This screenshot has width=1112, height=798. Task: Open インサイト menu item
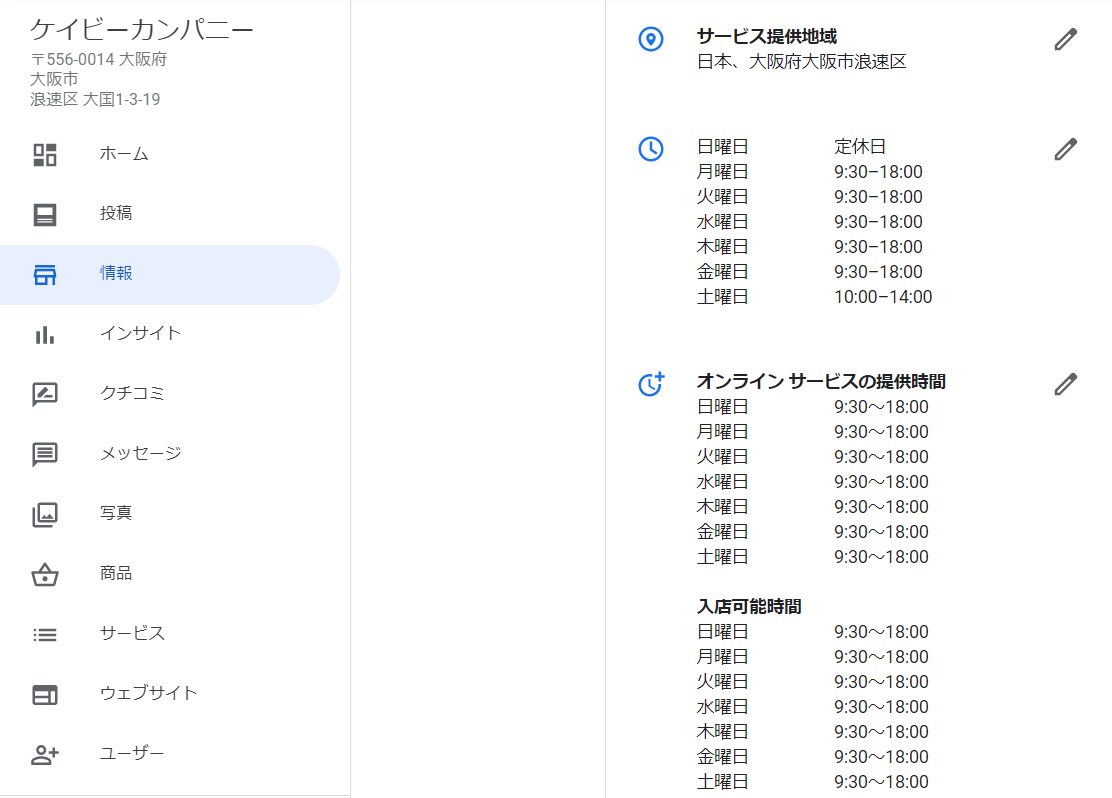tap(170, 335)
